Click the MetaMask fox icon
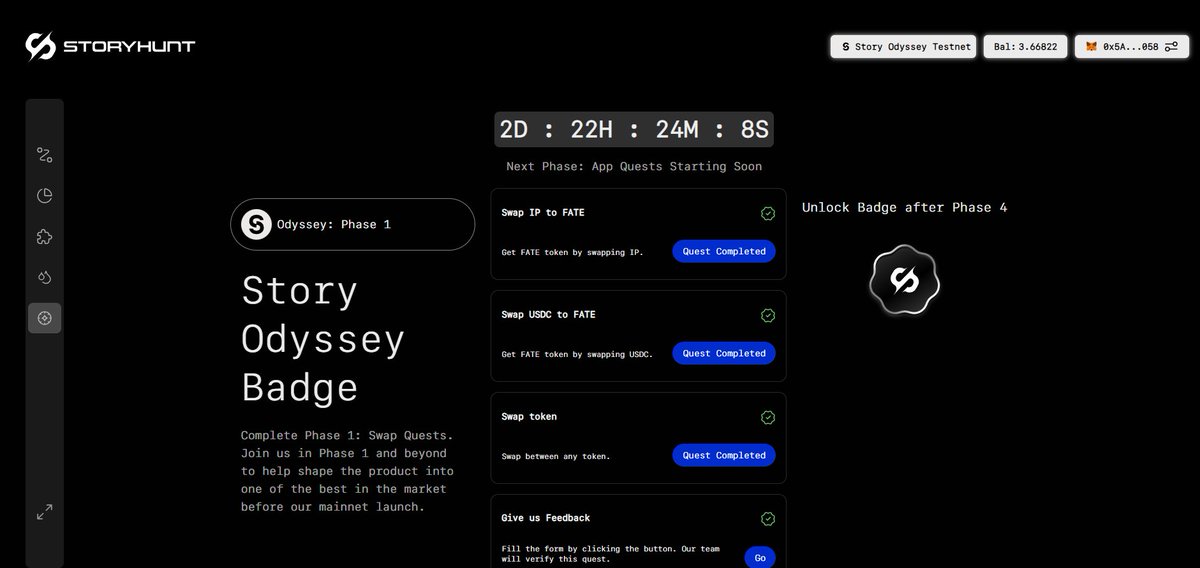This screenshot has width=1200, height=568. click(1091, 46)
